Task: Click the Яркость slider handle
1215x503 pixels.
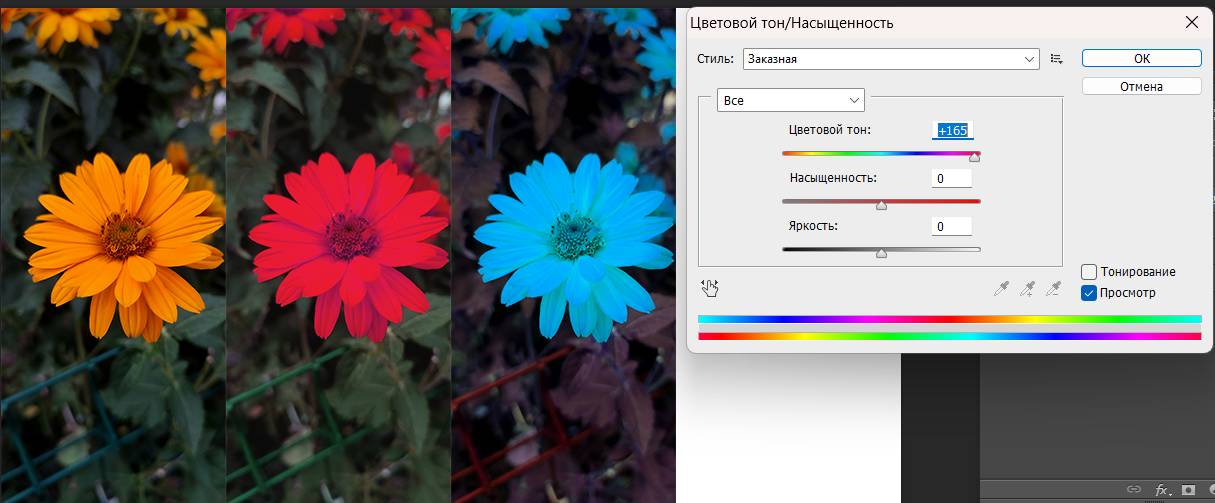Action: tap(881, 253)
